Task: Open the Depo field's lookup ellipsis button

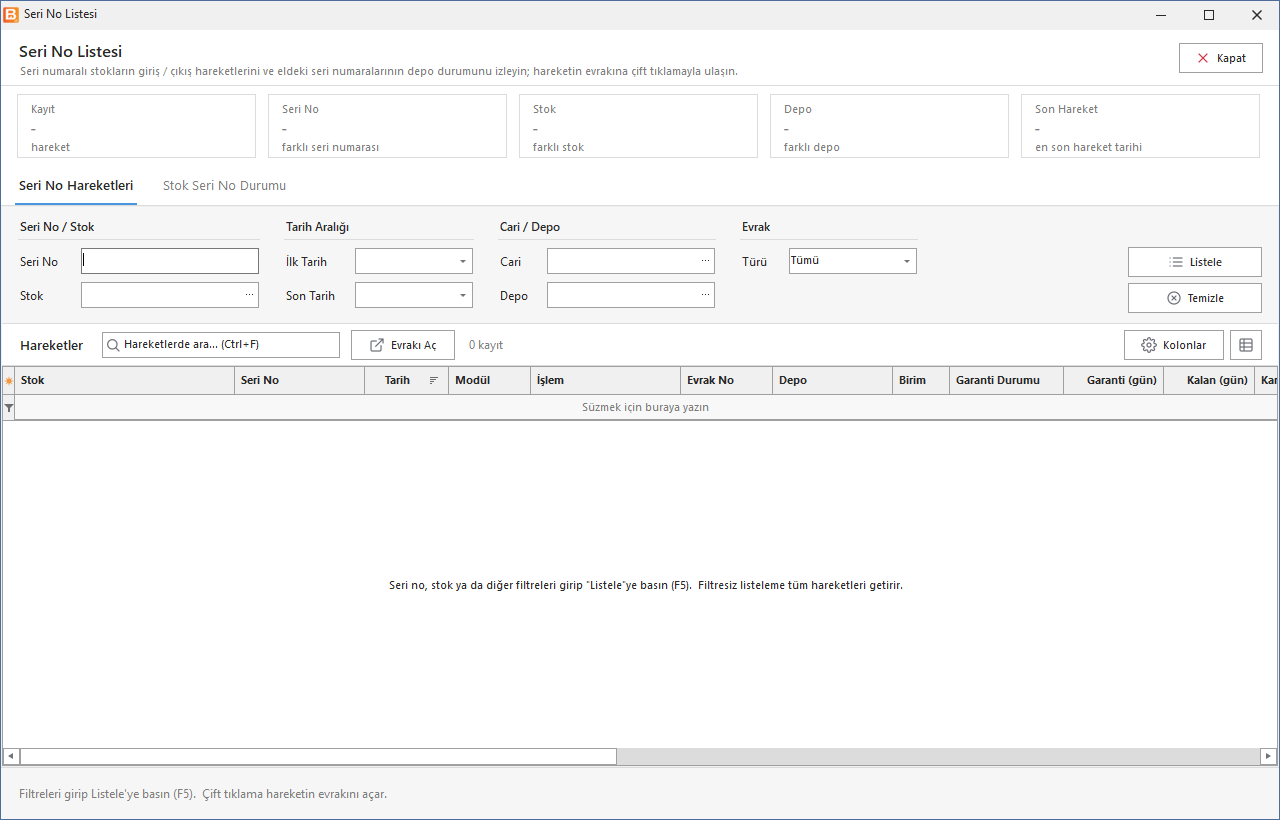Action: pyautogui.click(x=705, y=295)
